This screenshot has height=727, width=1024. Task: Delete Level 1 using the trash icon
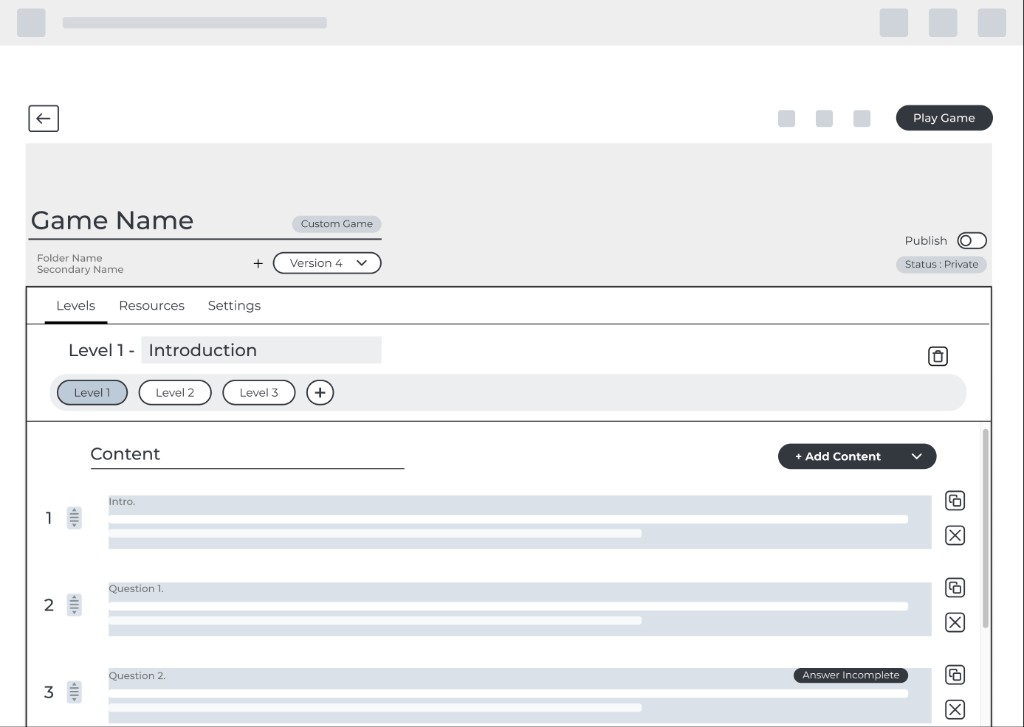tap(937, 355)
